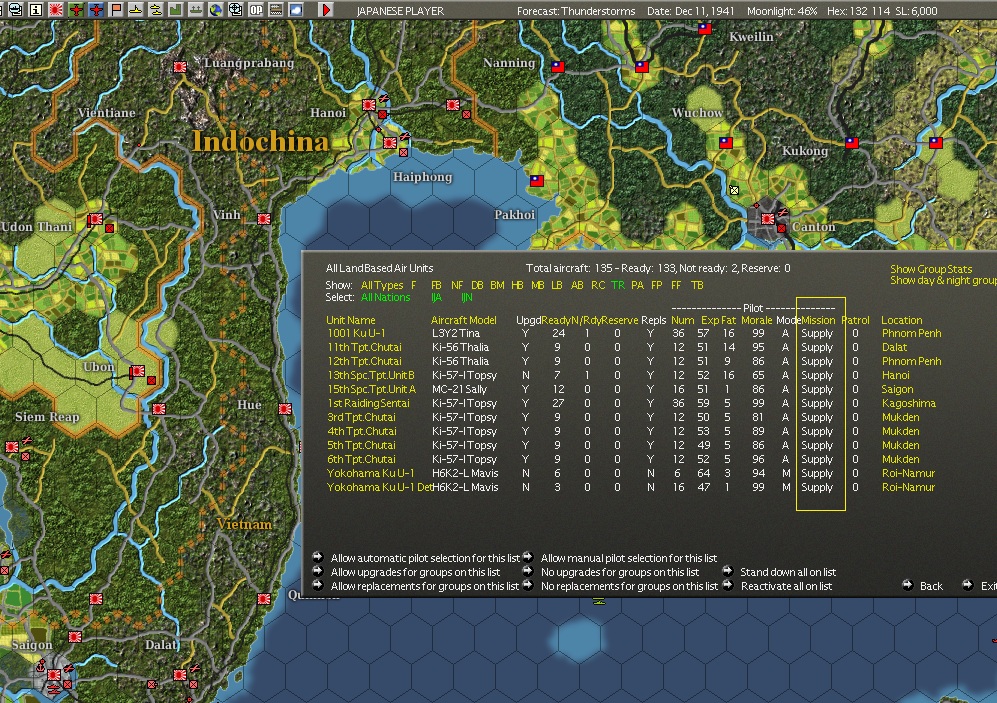This screenshot has height=703, width=997.
Task: Click Reactivate all on list
Action: [787, 586]
